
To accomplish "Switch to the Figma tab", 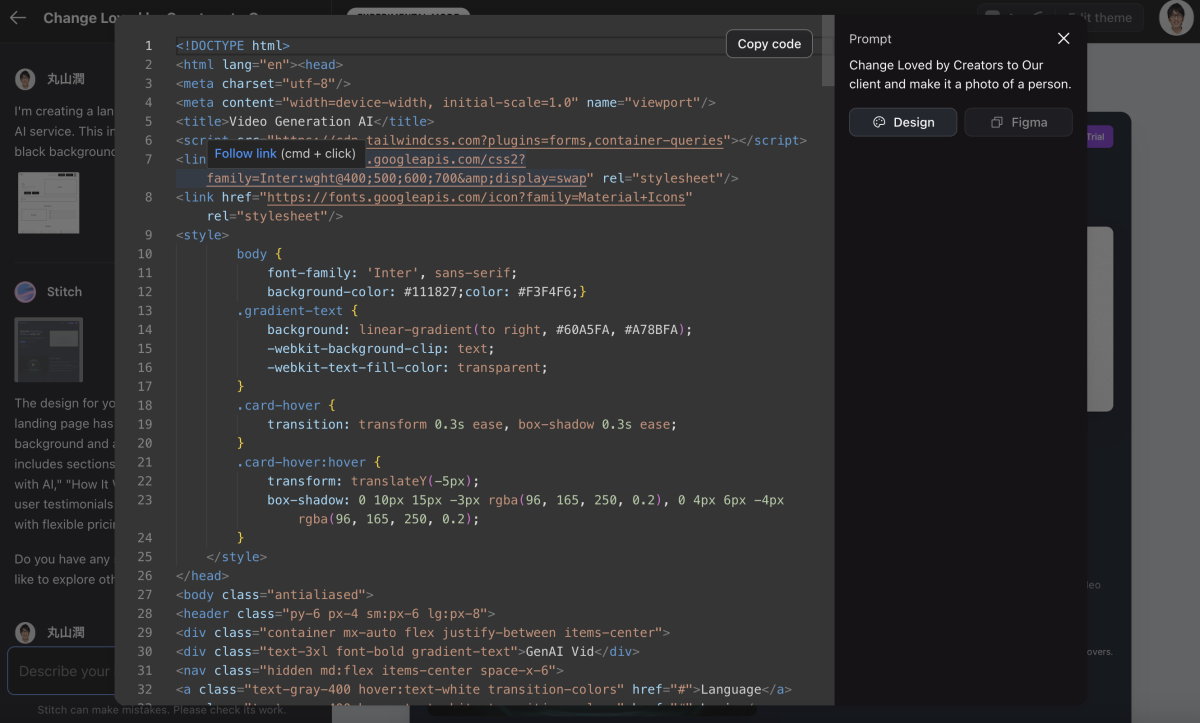I will pyautogui.click(x=1018, y=122).
